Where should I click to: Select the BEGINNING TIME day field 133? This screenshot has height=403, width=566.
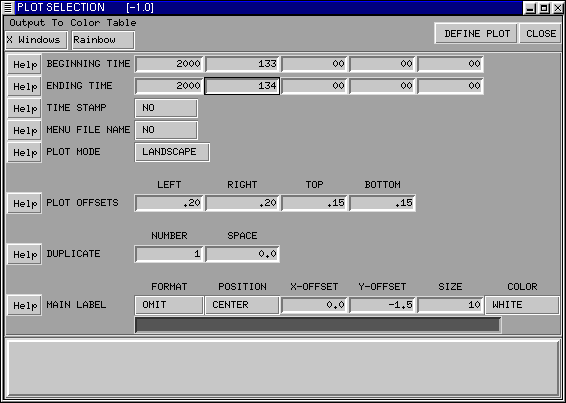[242, 64]
